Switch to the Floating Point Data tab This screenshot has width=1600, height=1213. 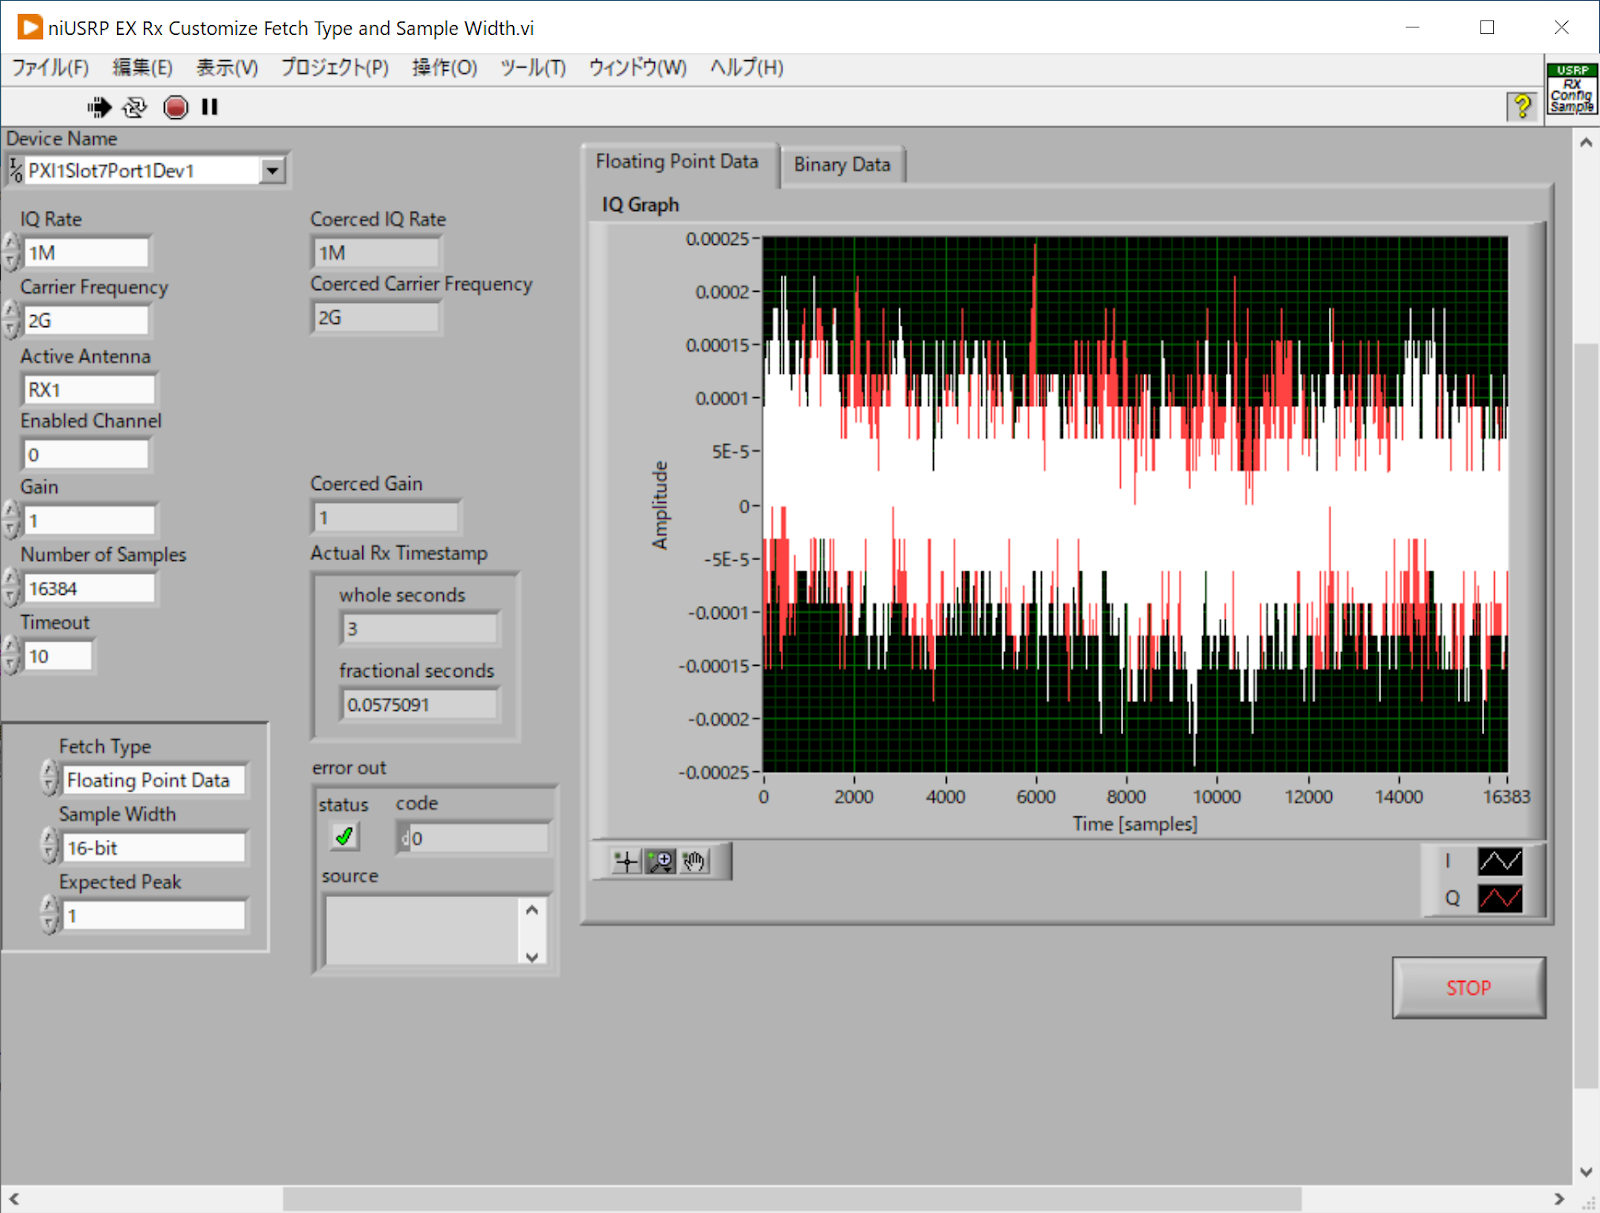(677, 162)
